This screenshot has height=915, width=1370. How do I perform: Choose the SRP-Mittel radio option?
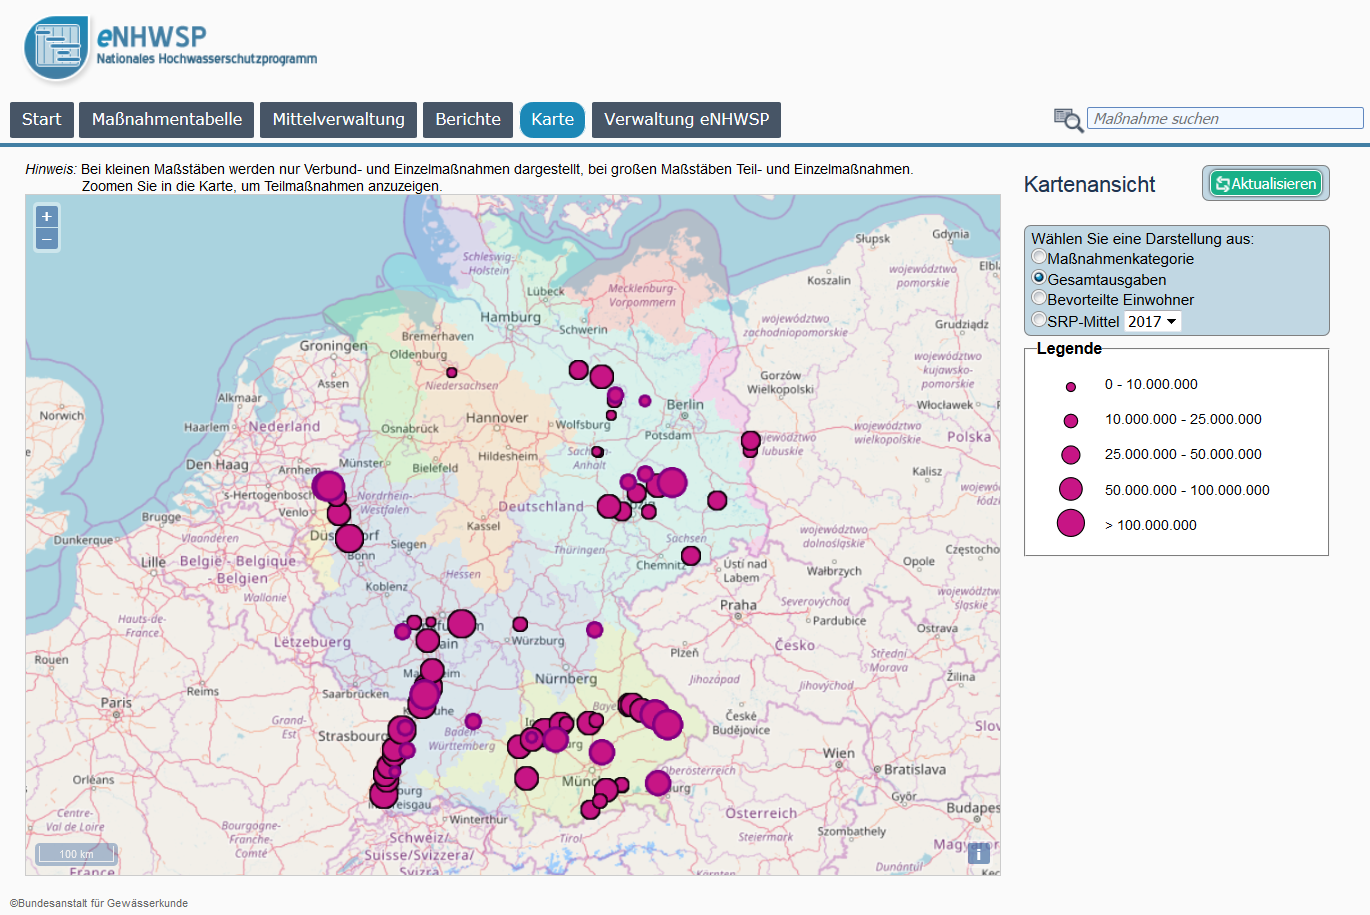pos(1039,320)
